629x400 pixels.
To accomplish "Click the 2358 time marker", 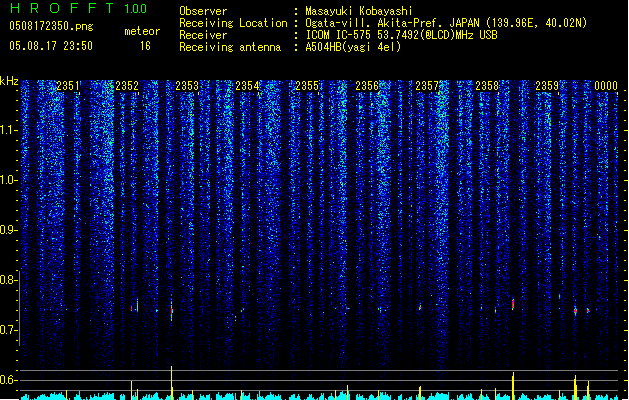I will pos(487,86).
